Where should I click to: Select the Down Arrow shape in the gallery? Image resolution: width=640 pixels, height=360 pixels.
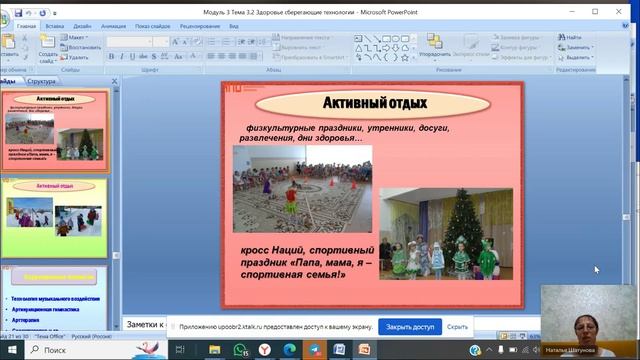(x=396, y=48)
